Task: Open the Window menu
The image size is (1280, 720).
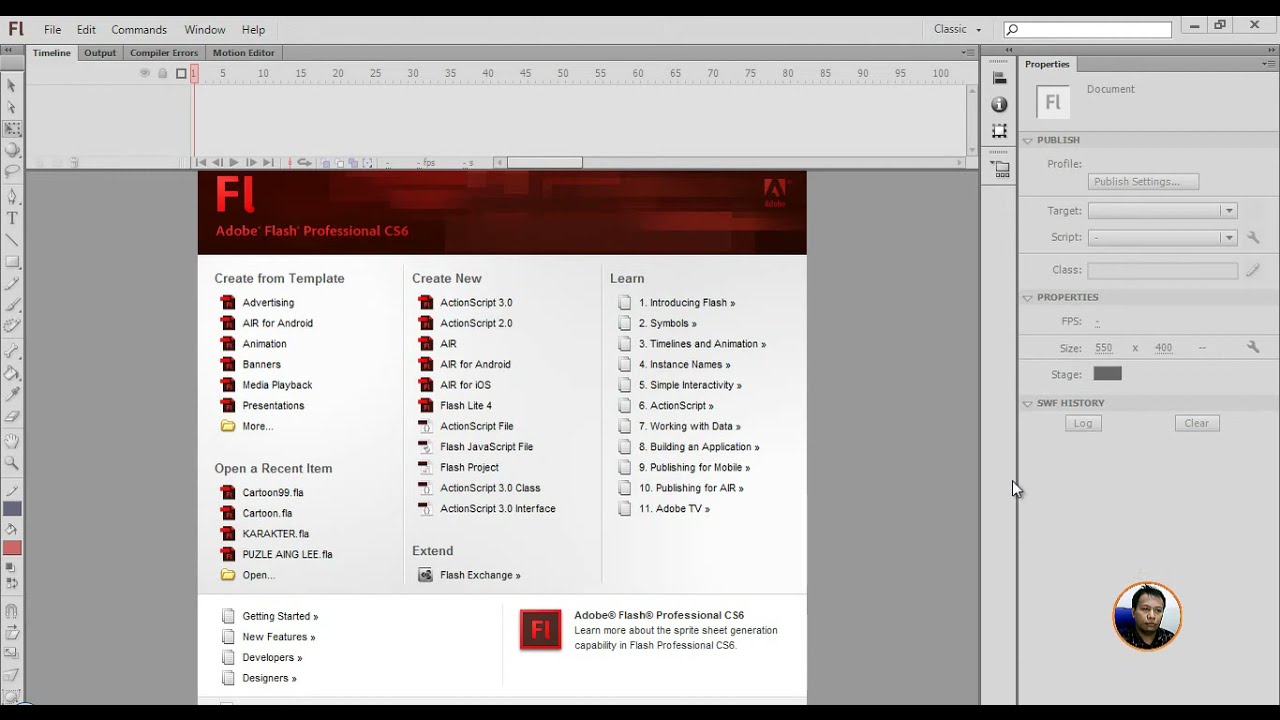Action: pyautogui.click(x=205, y=29)
